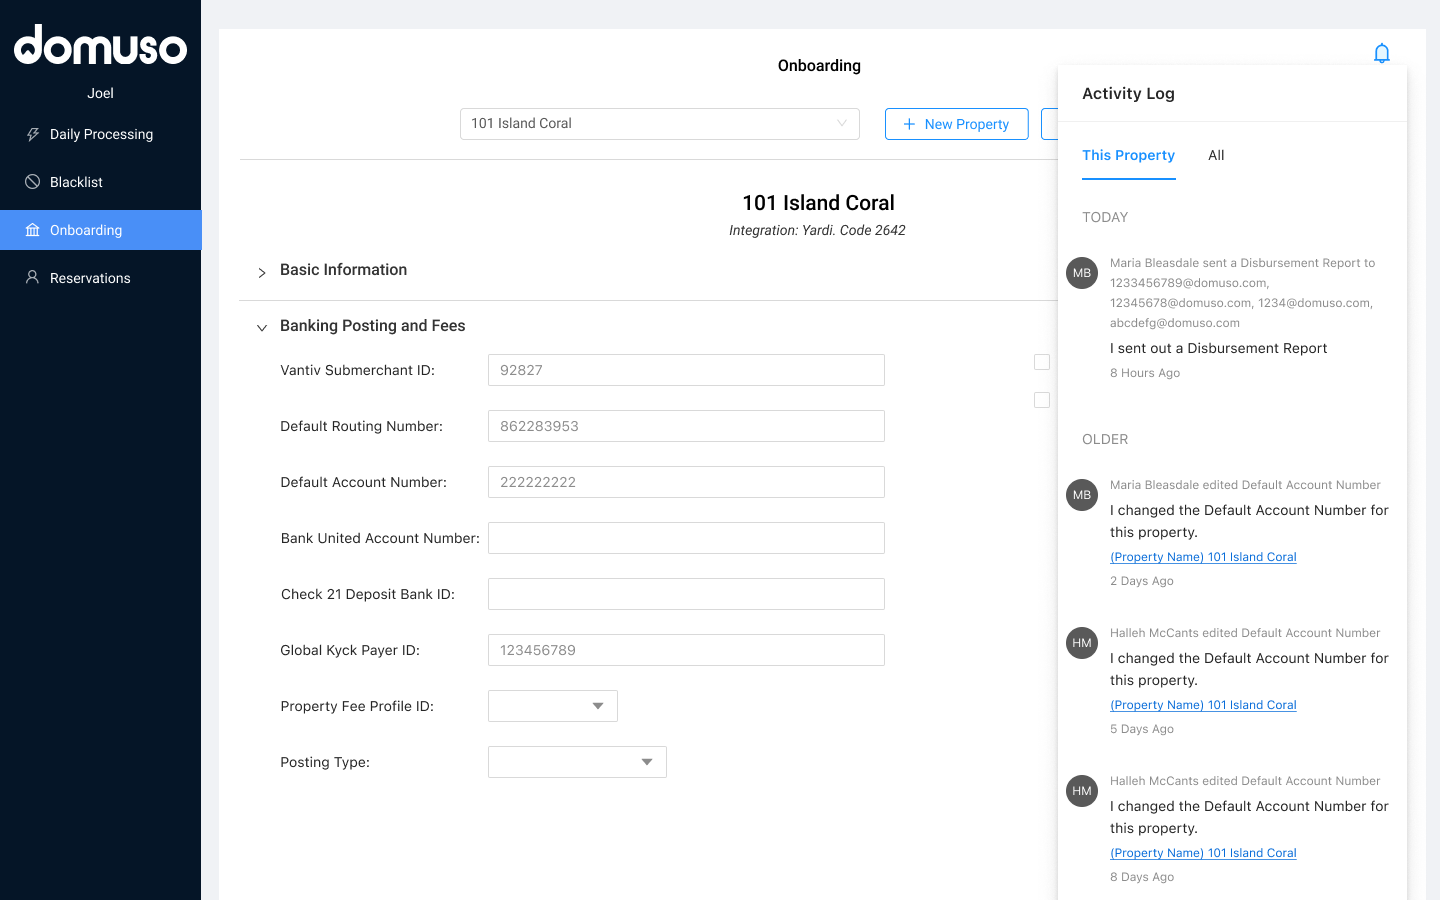1440x900 pixels.
Task: Open the Blacklist page
Action: (101, 182)
